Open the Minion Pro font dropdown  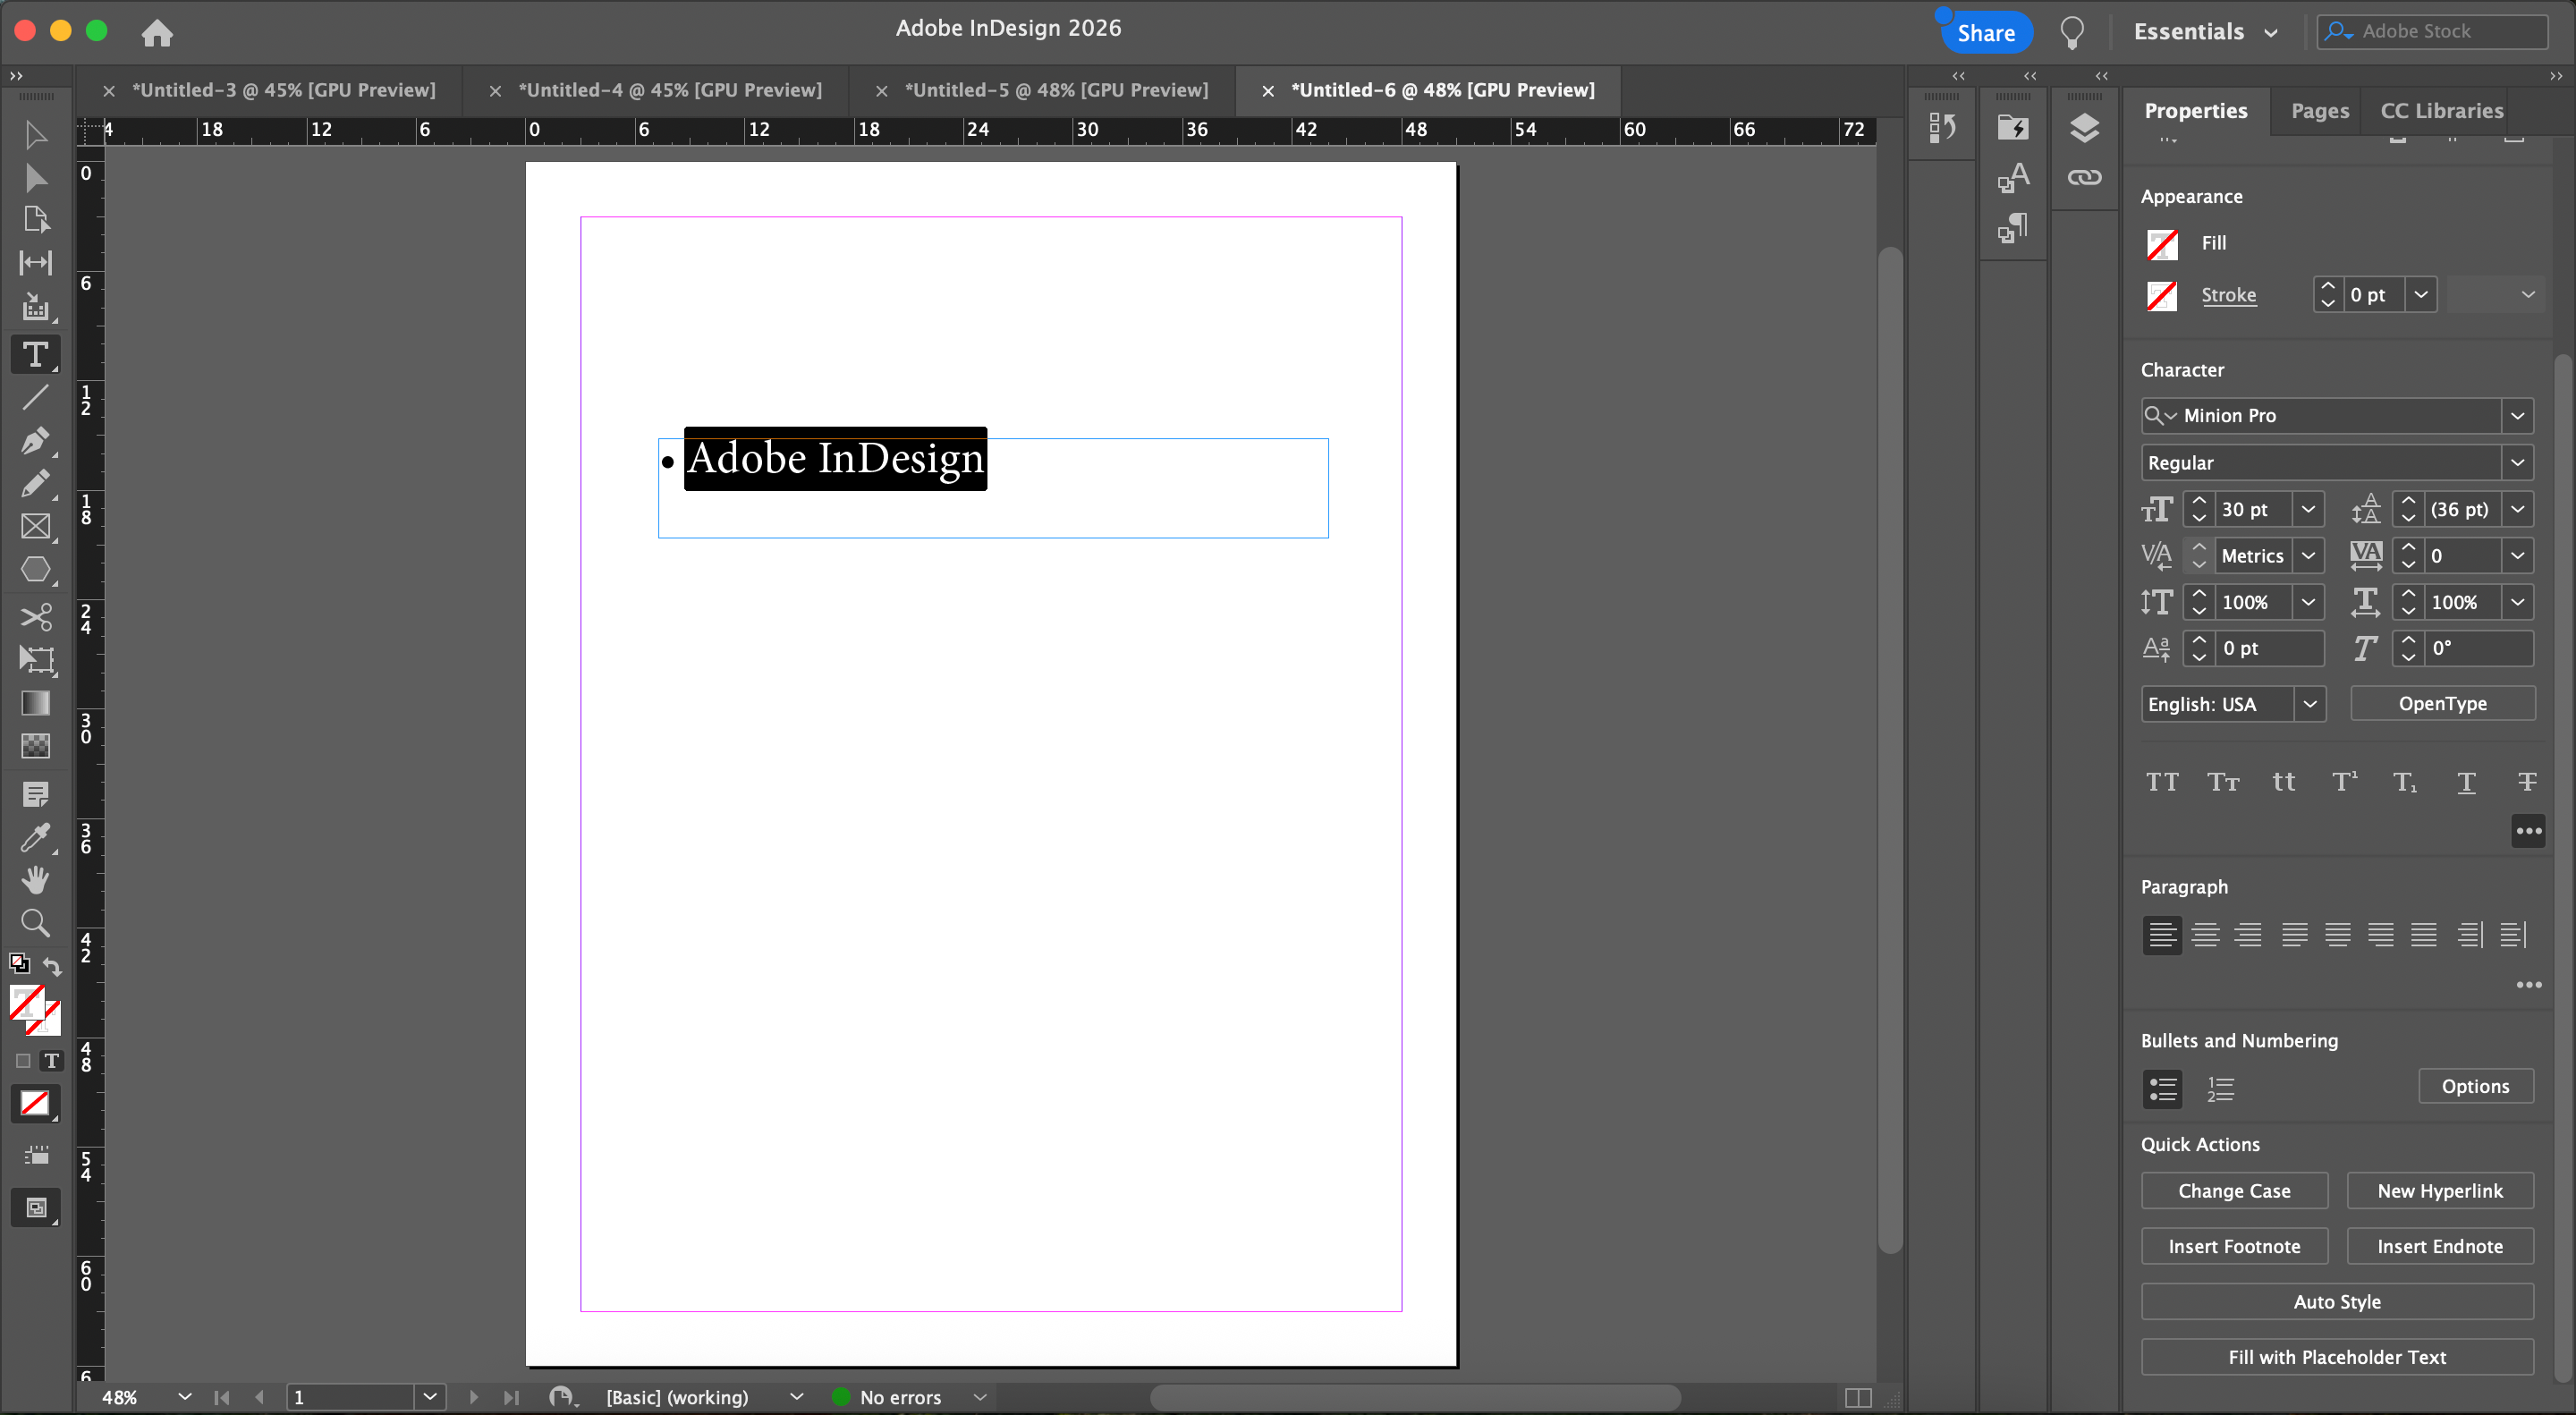coord(2517,415)
